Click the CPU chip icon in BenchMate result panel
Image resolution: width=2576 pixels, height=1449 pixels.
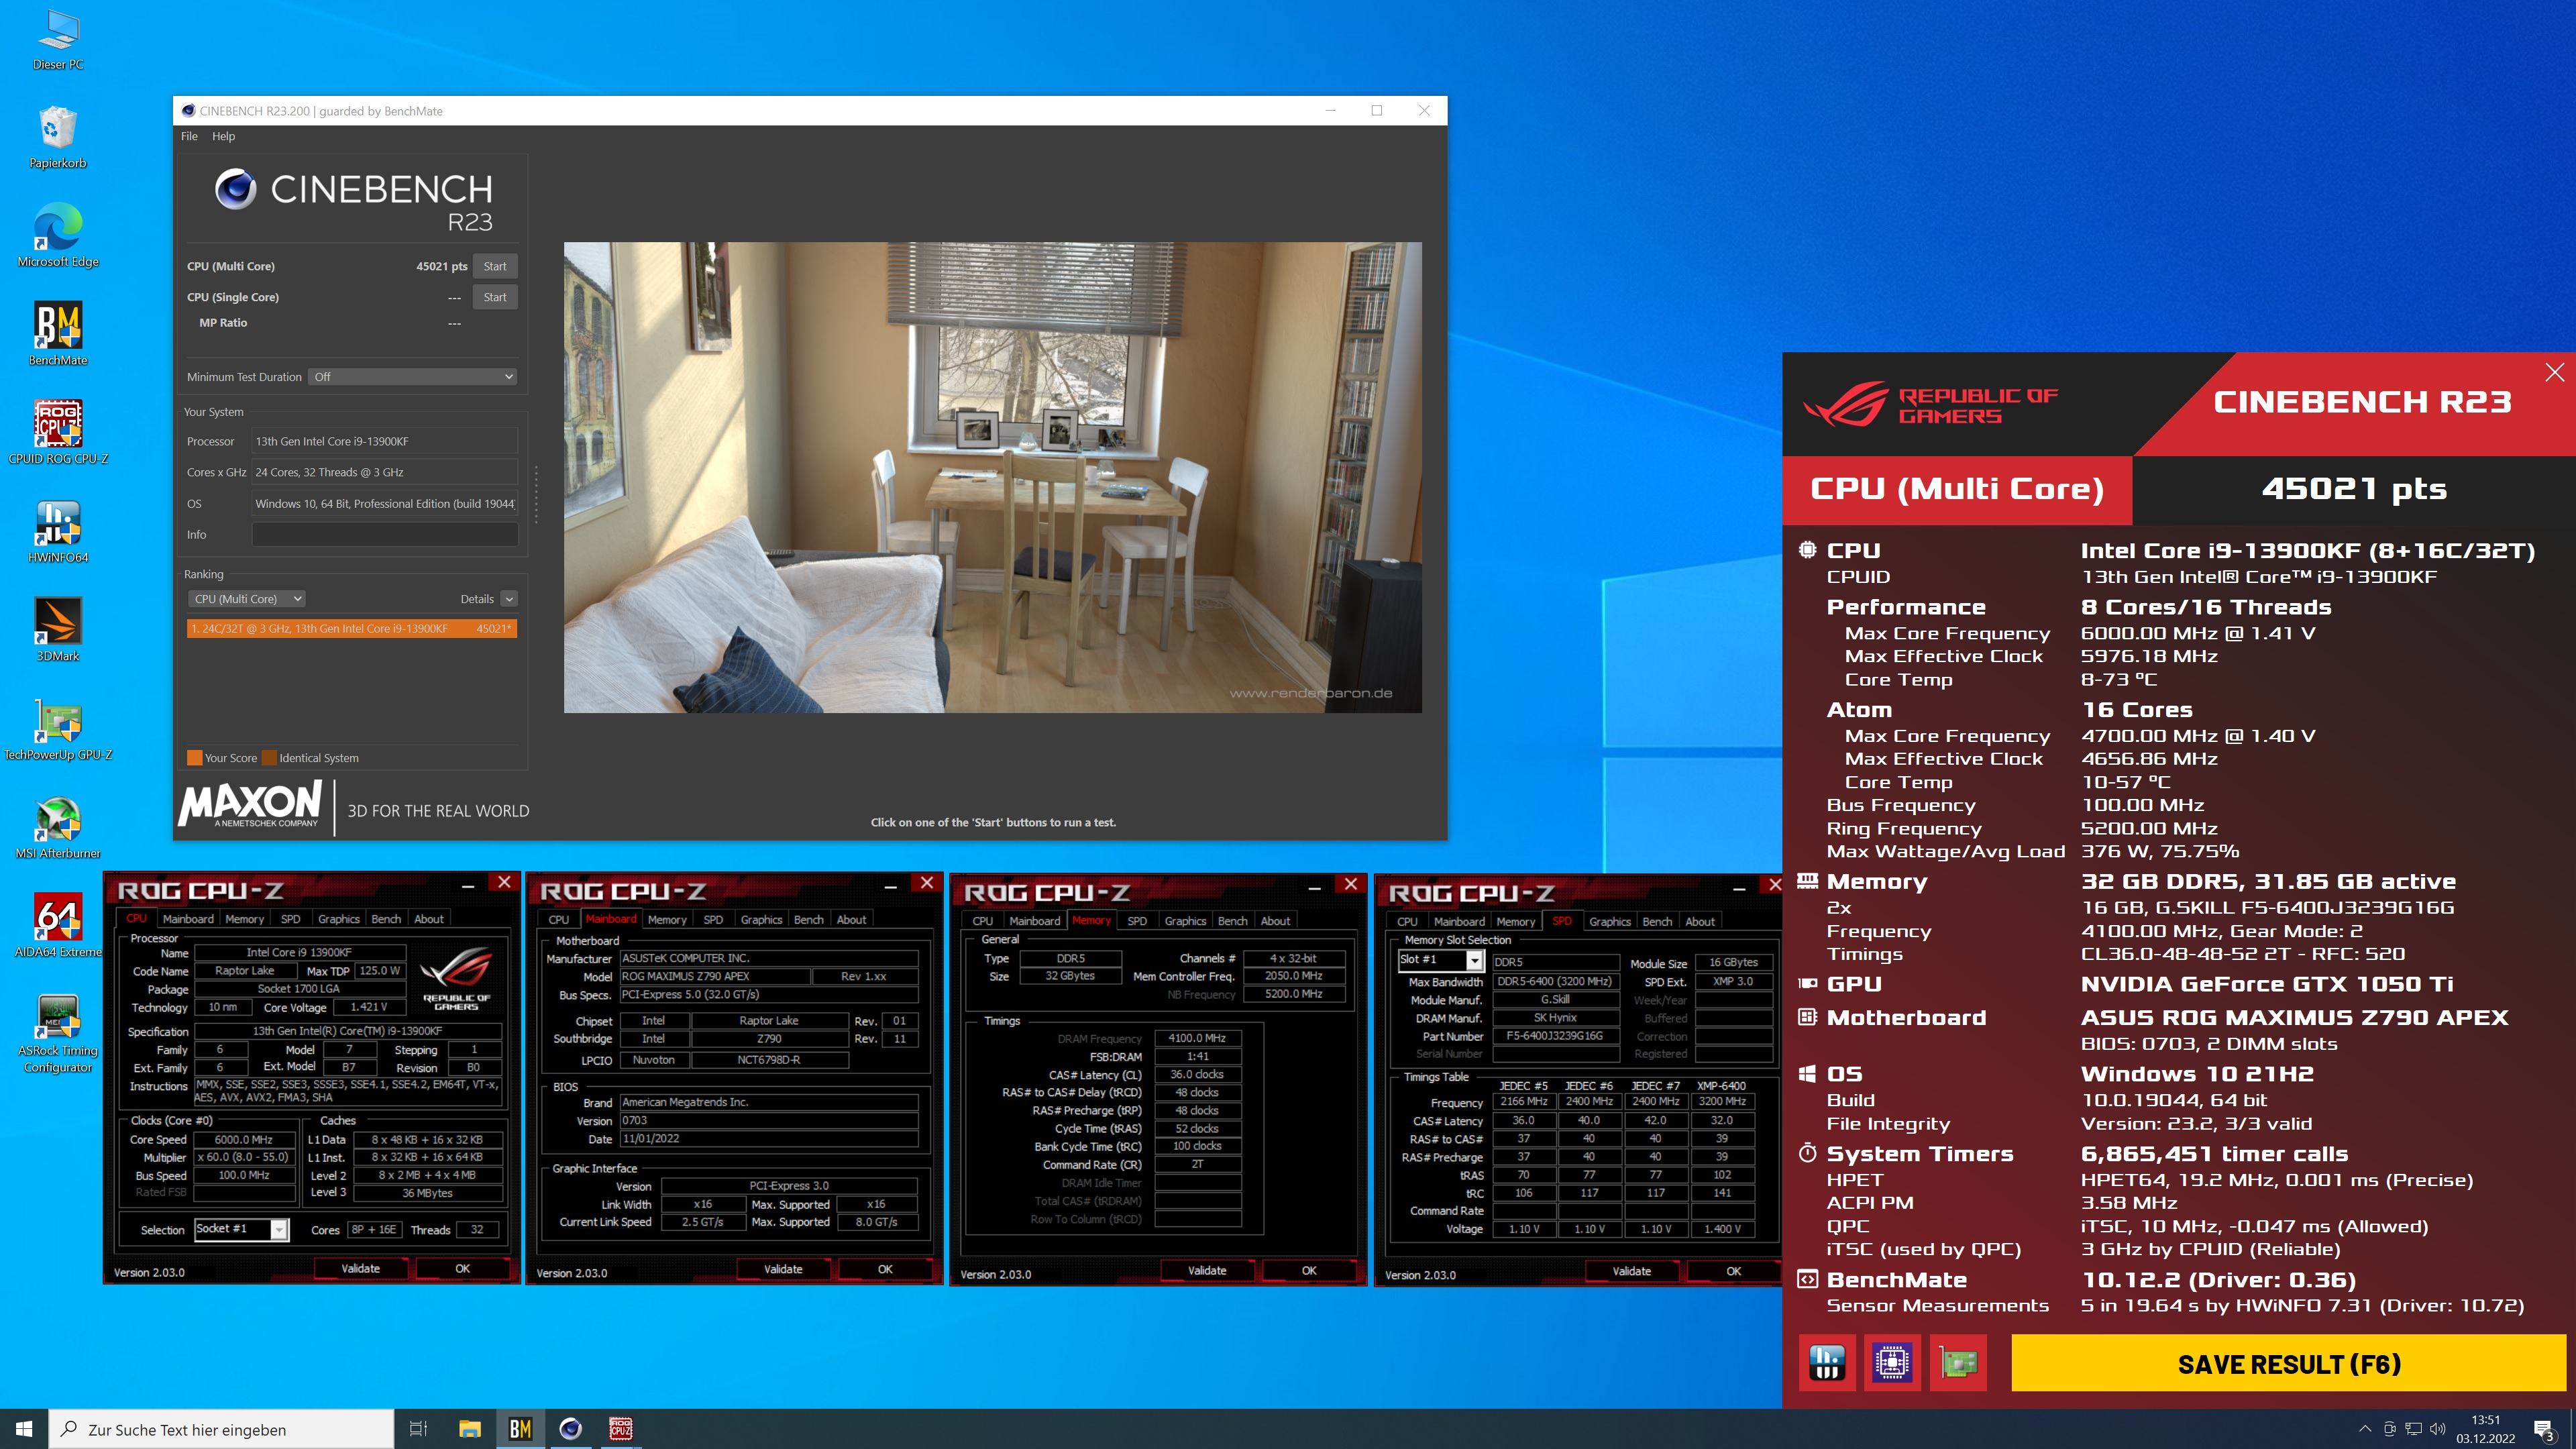click(x=1892, y=1363)
